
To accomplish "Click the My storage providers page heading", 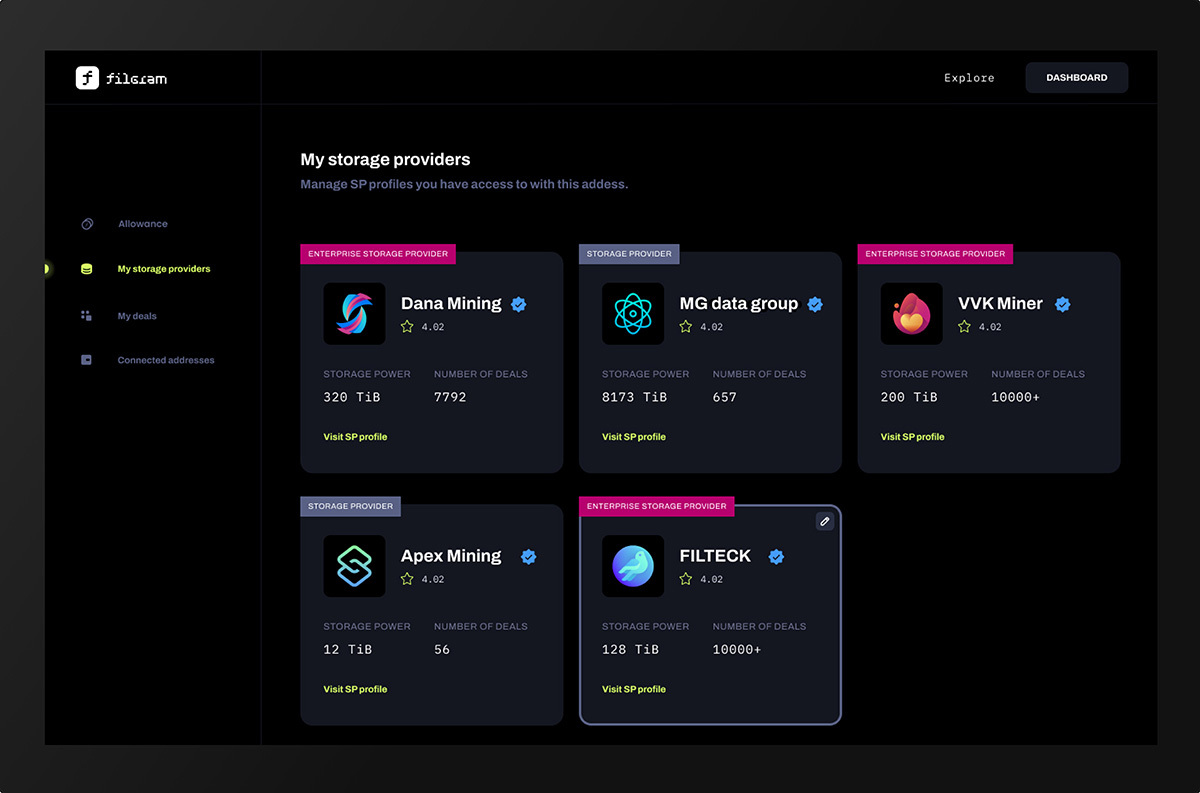I will tap(385, 159).
